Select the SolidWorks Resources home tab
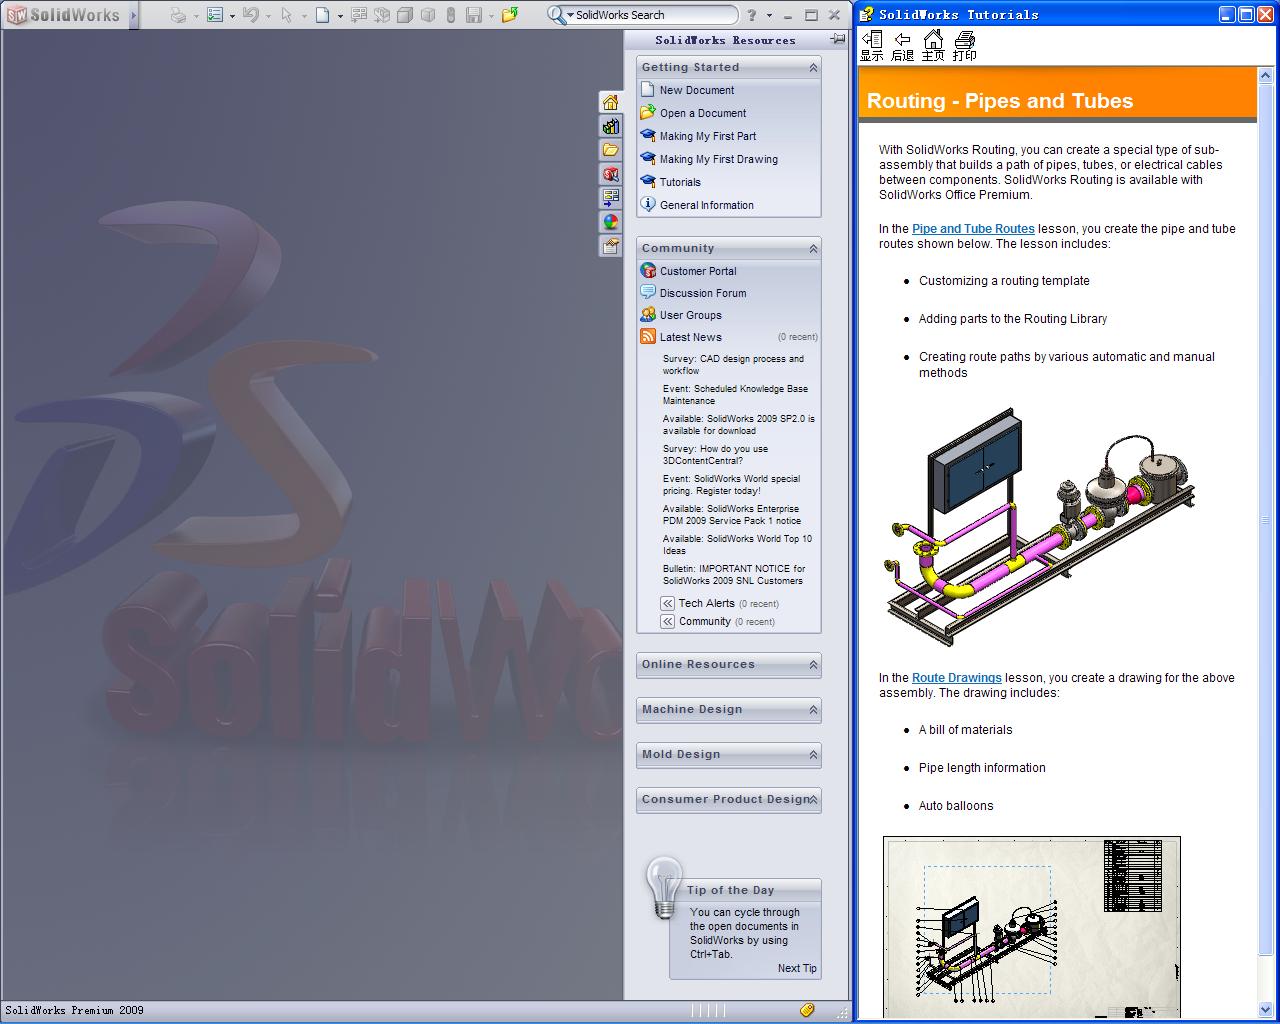Image resolution: width=1280 pixels, height=1024 pixels. pyautogui.click(x=610, y=102)
